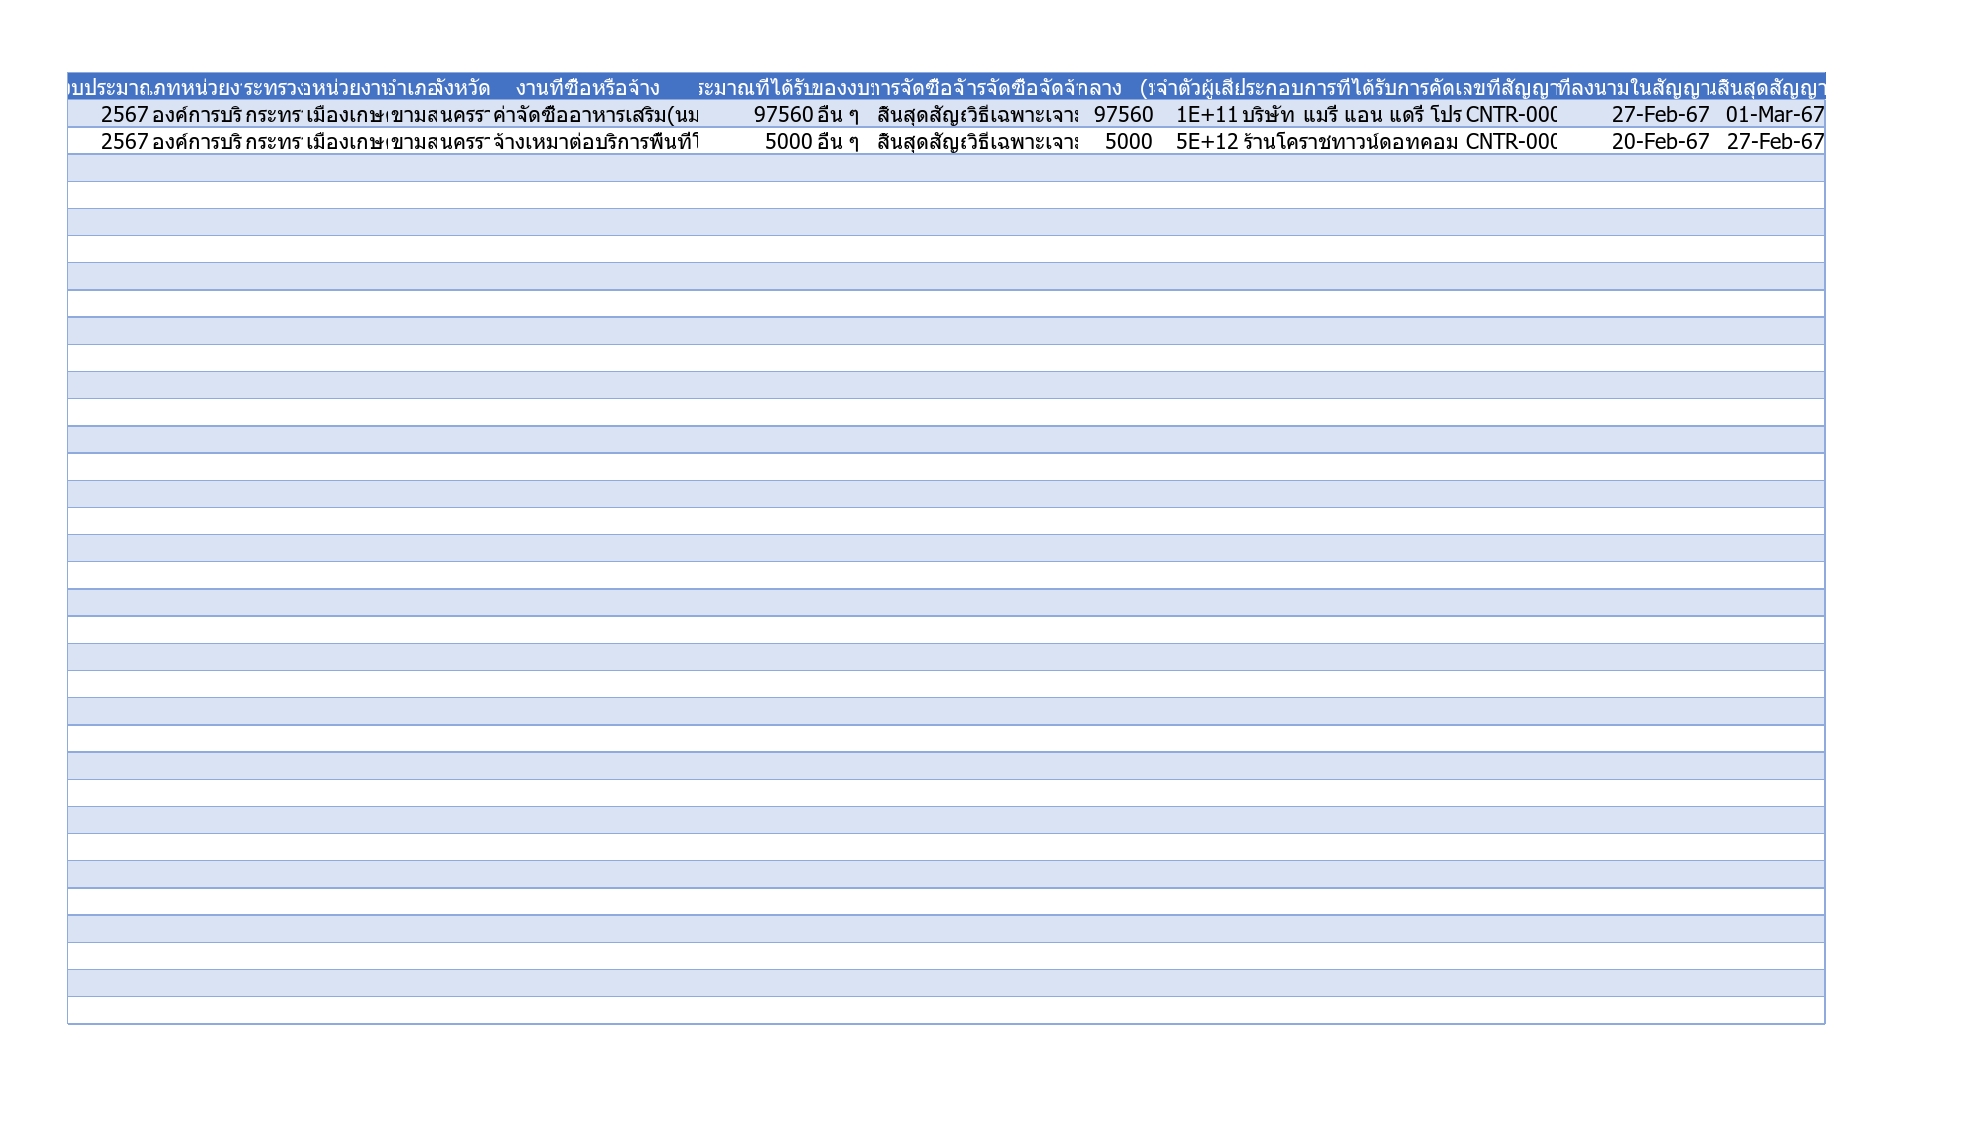
Task: Click the 20-Feb-67 signing date cell
Action: pos(1660,142)
